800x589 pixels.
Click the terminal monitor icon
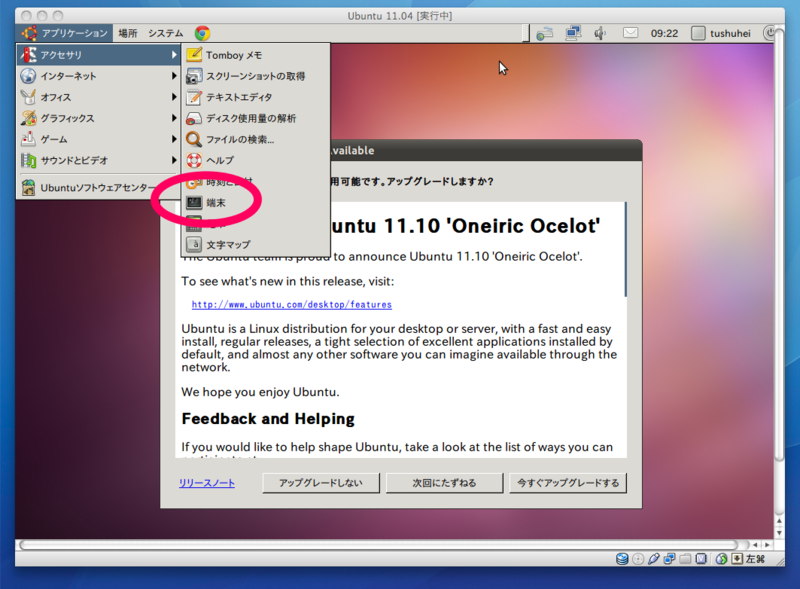click(x=194, y=203)
